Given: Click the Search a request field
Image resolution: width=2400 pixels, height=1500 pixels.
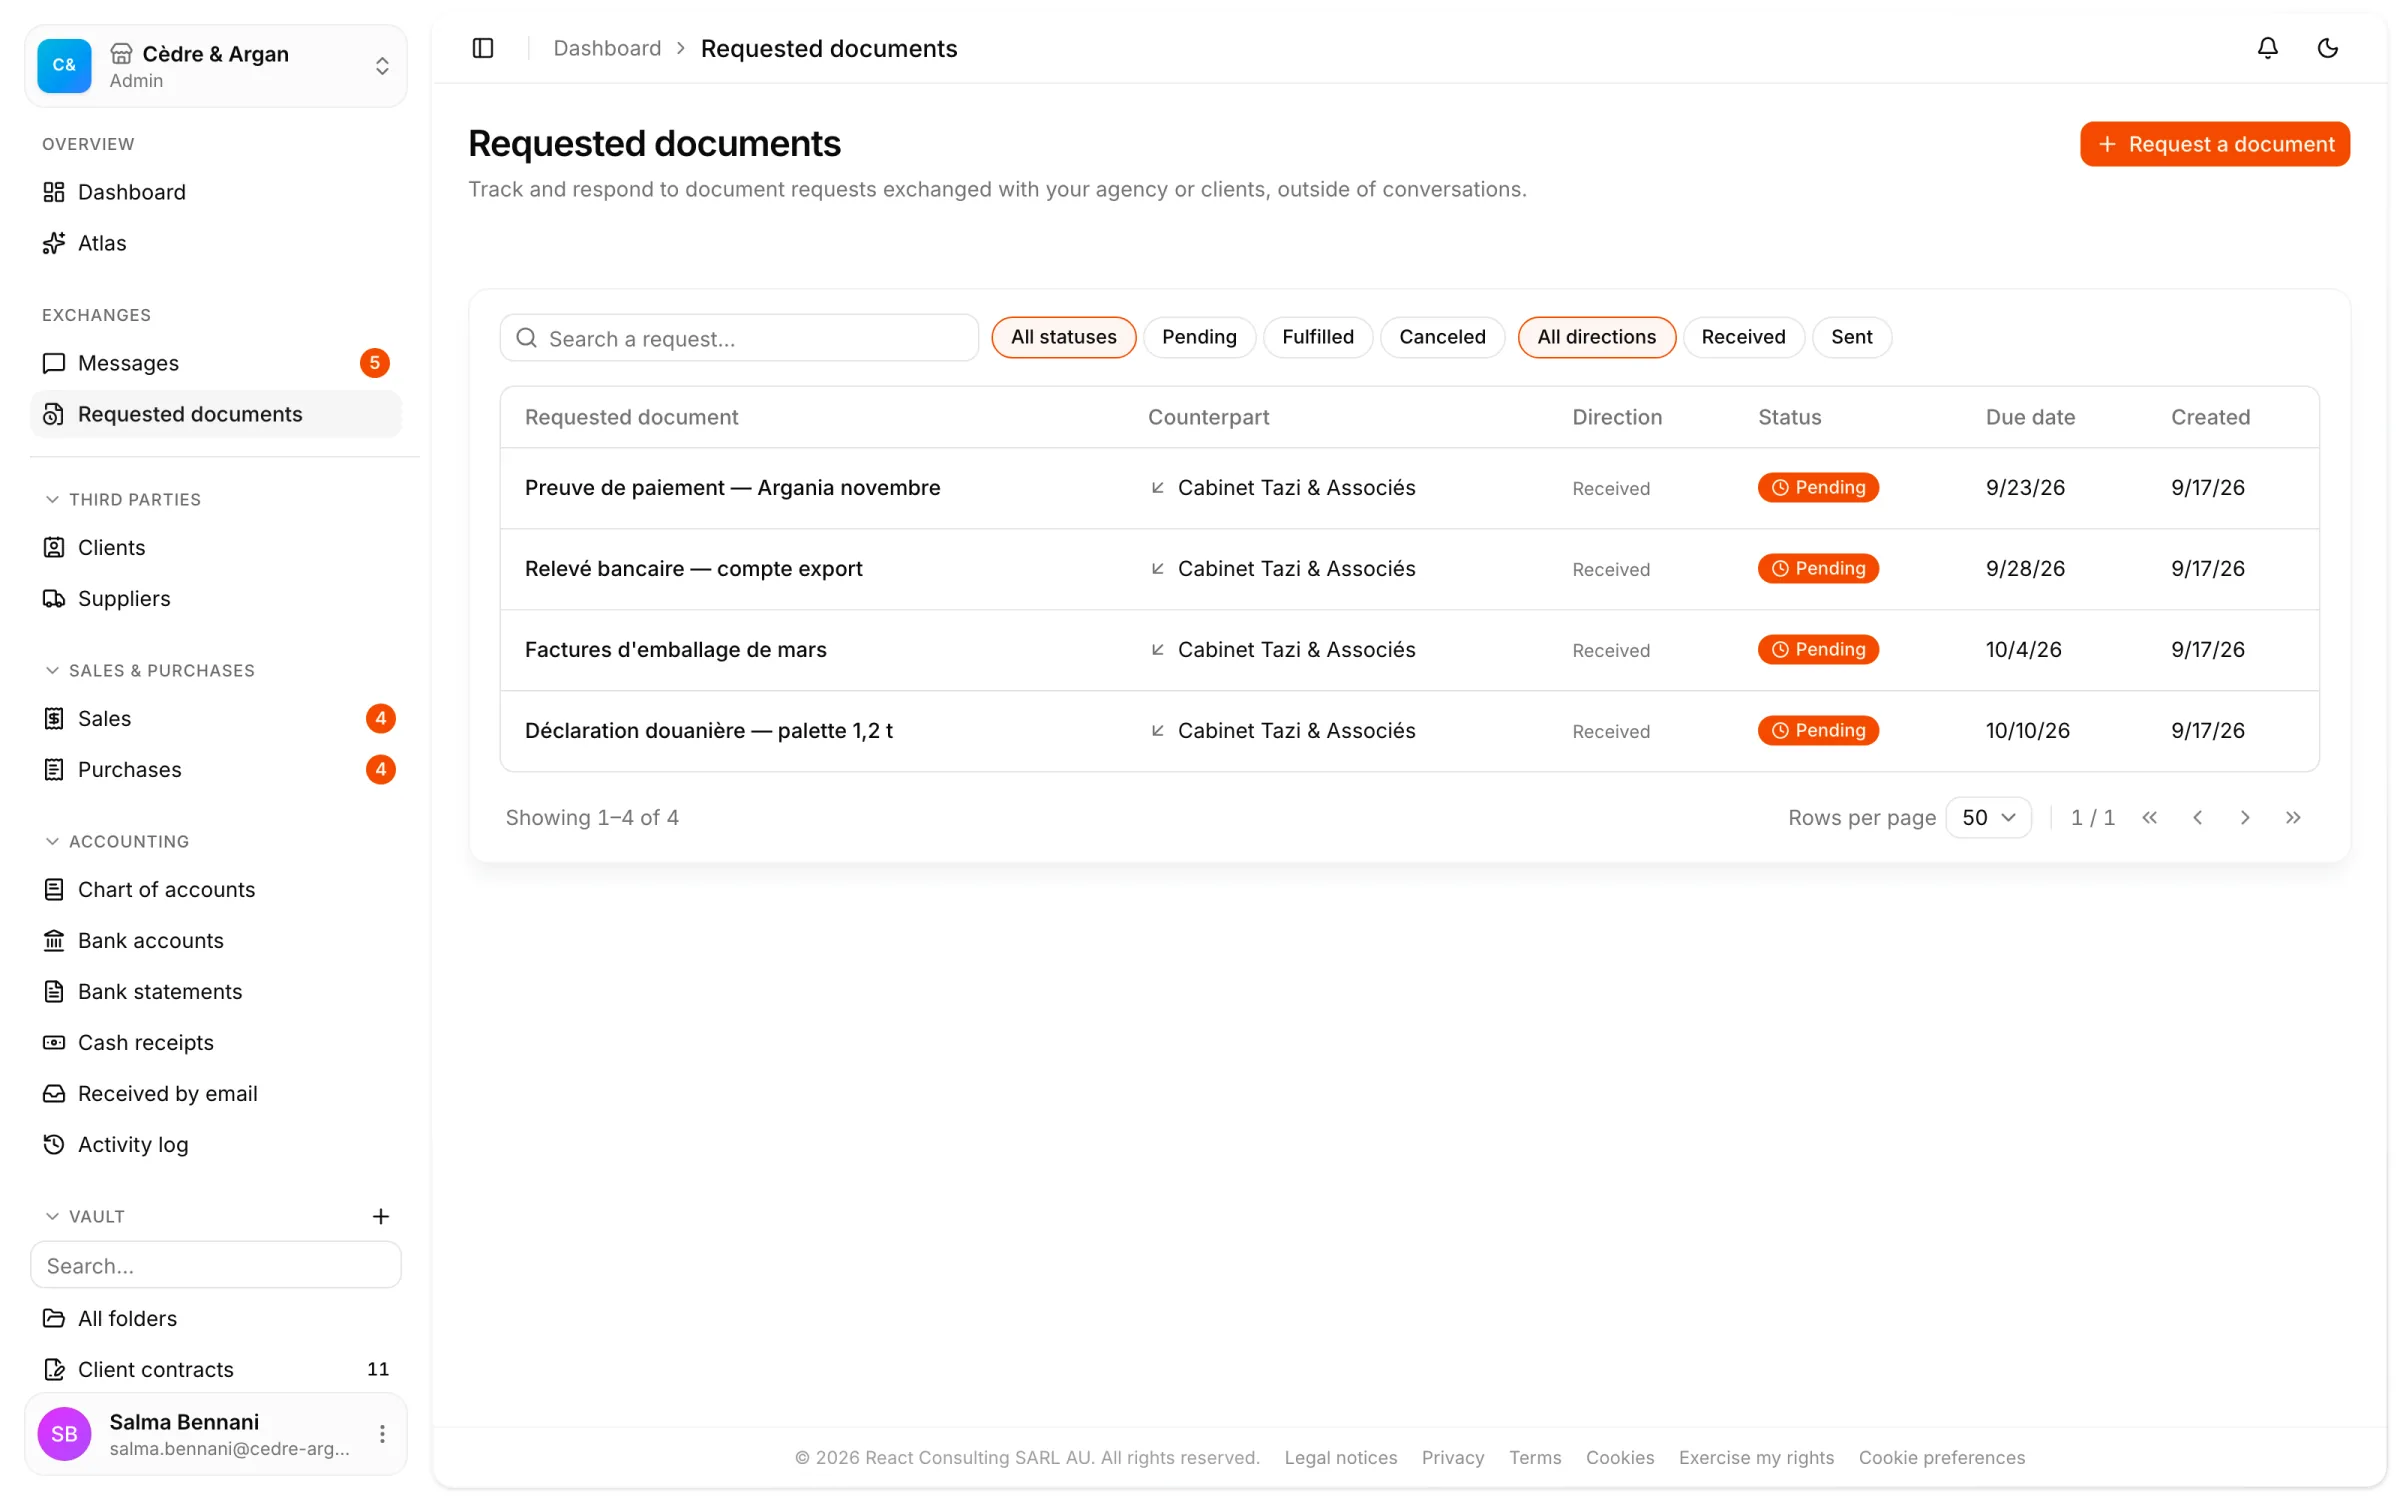Looking at the screenshot, I should coord(739,338).
